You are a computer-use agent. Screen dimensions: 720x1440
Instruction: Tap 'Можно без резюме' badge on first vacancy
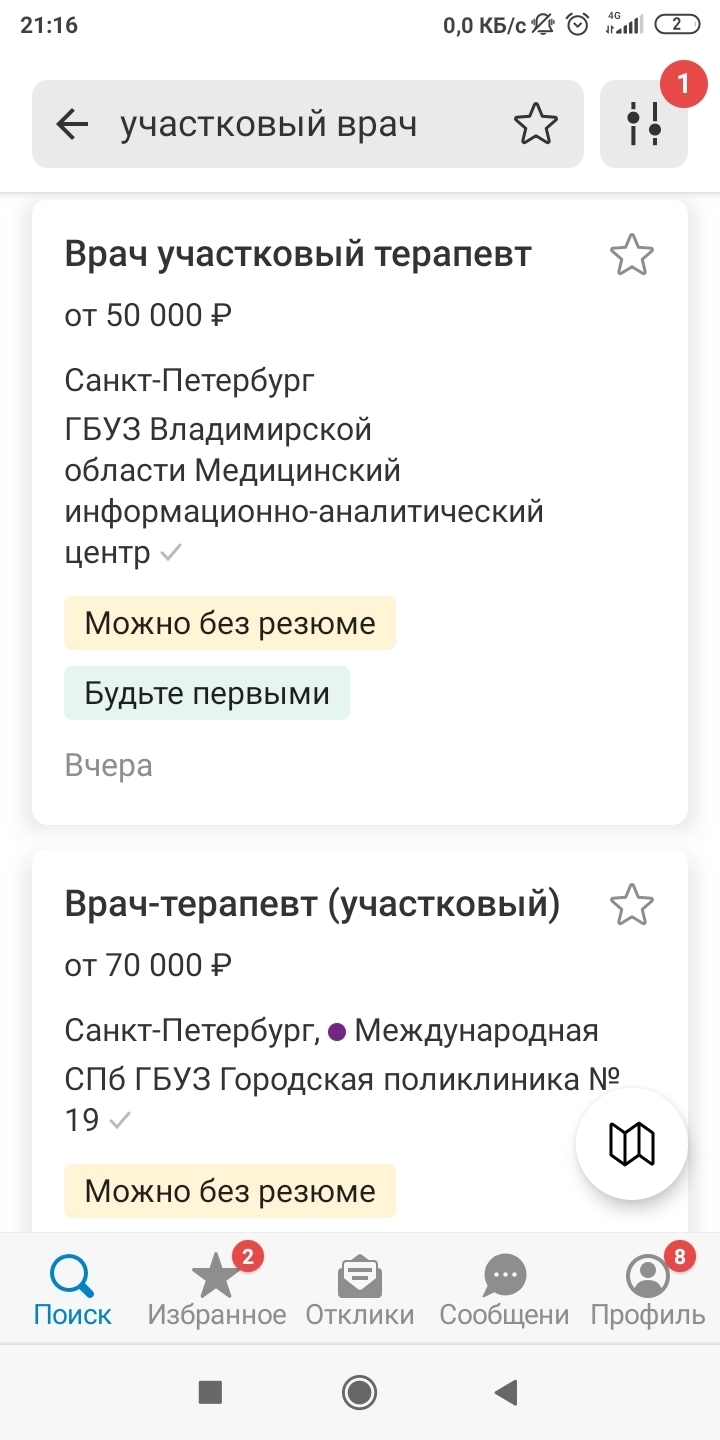point(230,623)
